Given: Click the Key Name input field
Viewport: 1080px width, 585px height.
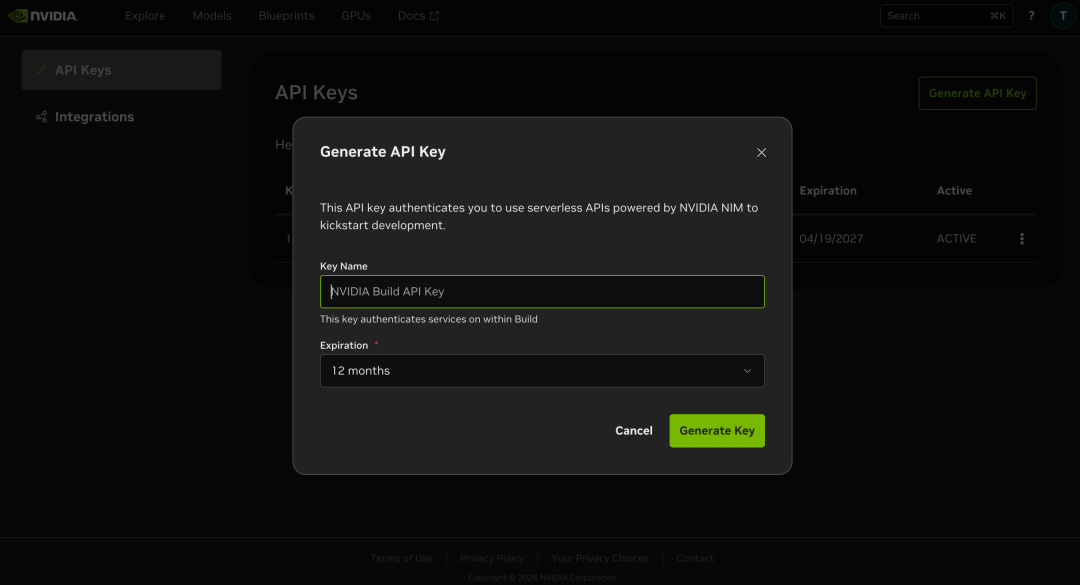Looking at the screenshot, I should point(541,291).
